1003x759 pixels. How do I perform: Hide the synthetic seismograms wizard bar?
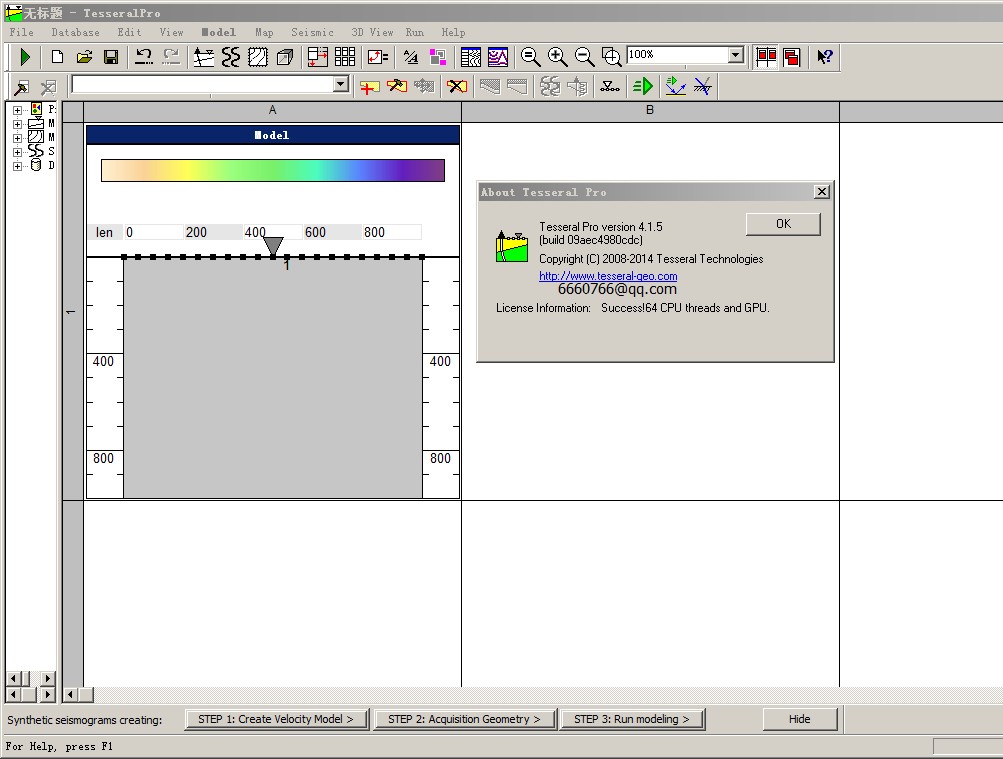coord(800,719)
